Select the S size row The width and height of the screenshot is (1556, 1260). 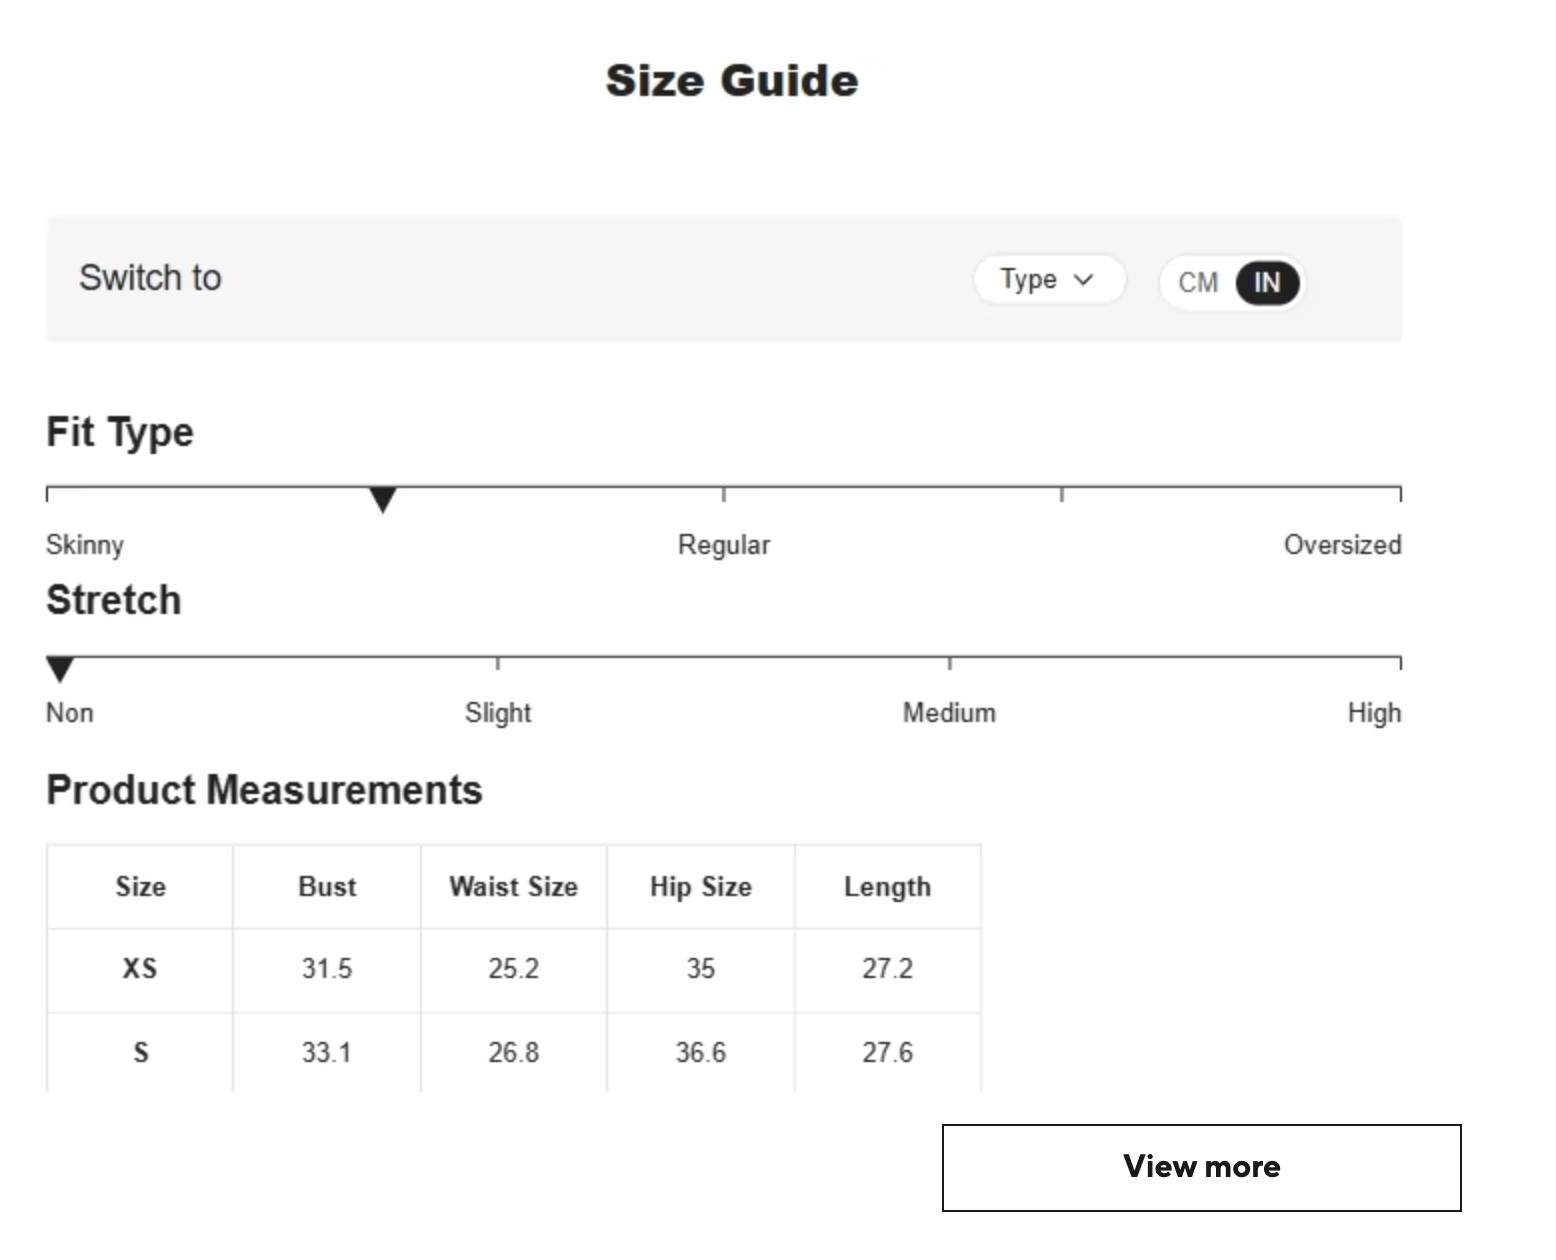coord(140,1052)
